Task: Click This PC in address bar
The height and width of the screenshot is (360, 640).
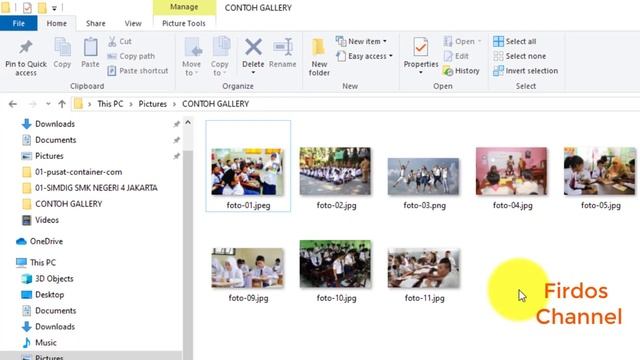Action: pos(110,104)
